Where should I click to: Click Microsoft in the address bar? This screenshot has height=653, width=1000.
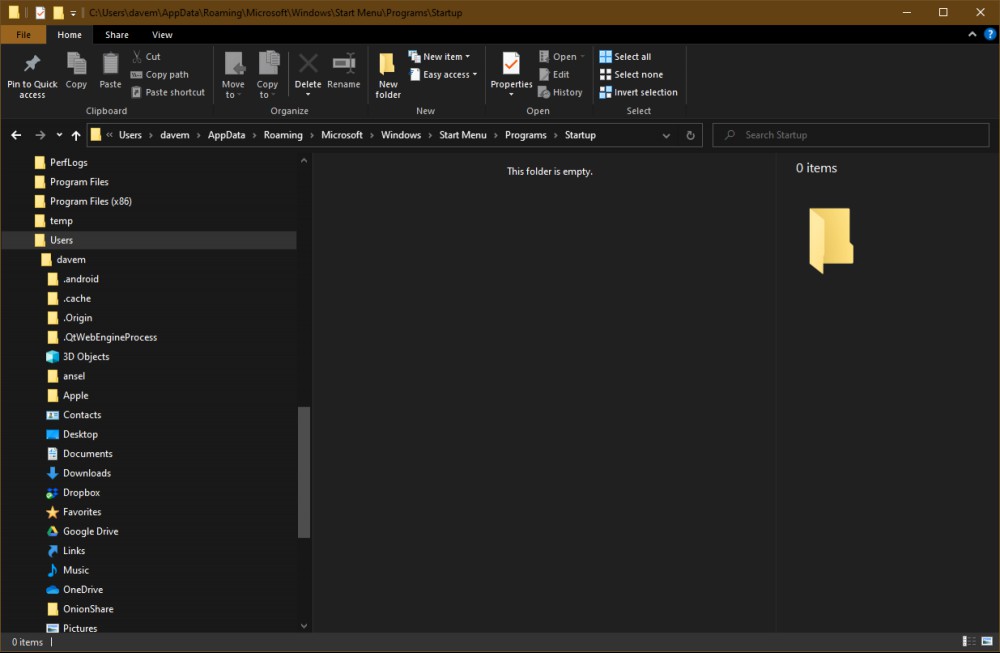[342, 135]
